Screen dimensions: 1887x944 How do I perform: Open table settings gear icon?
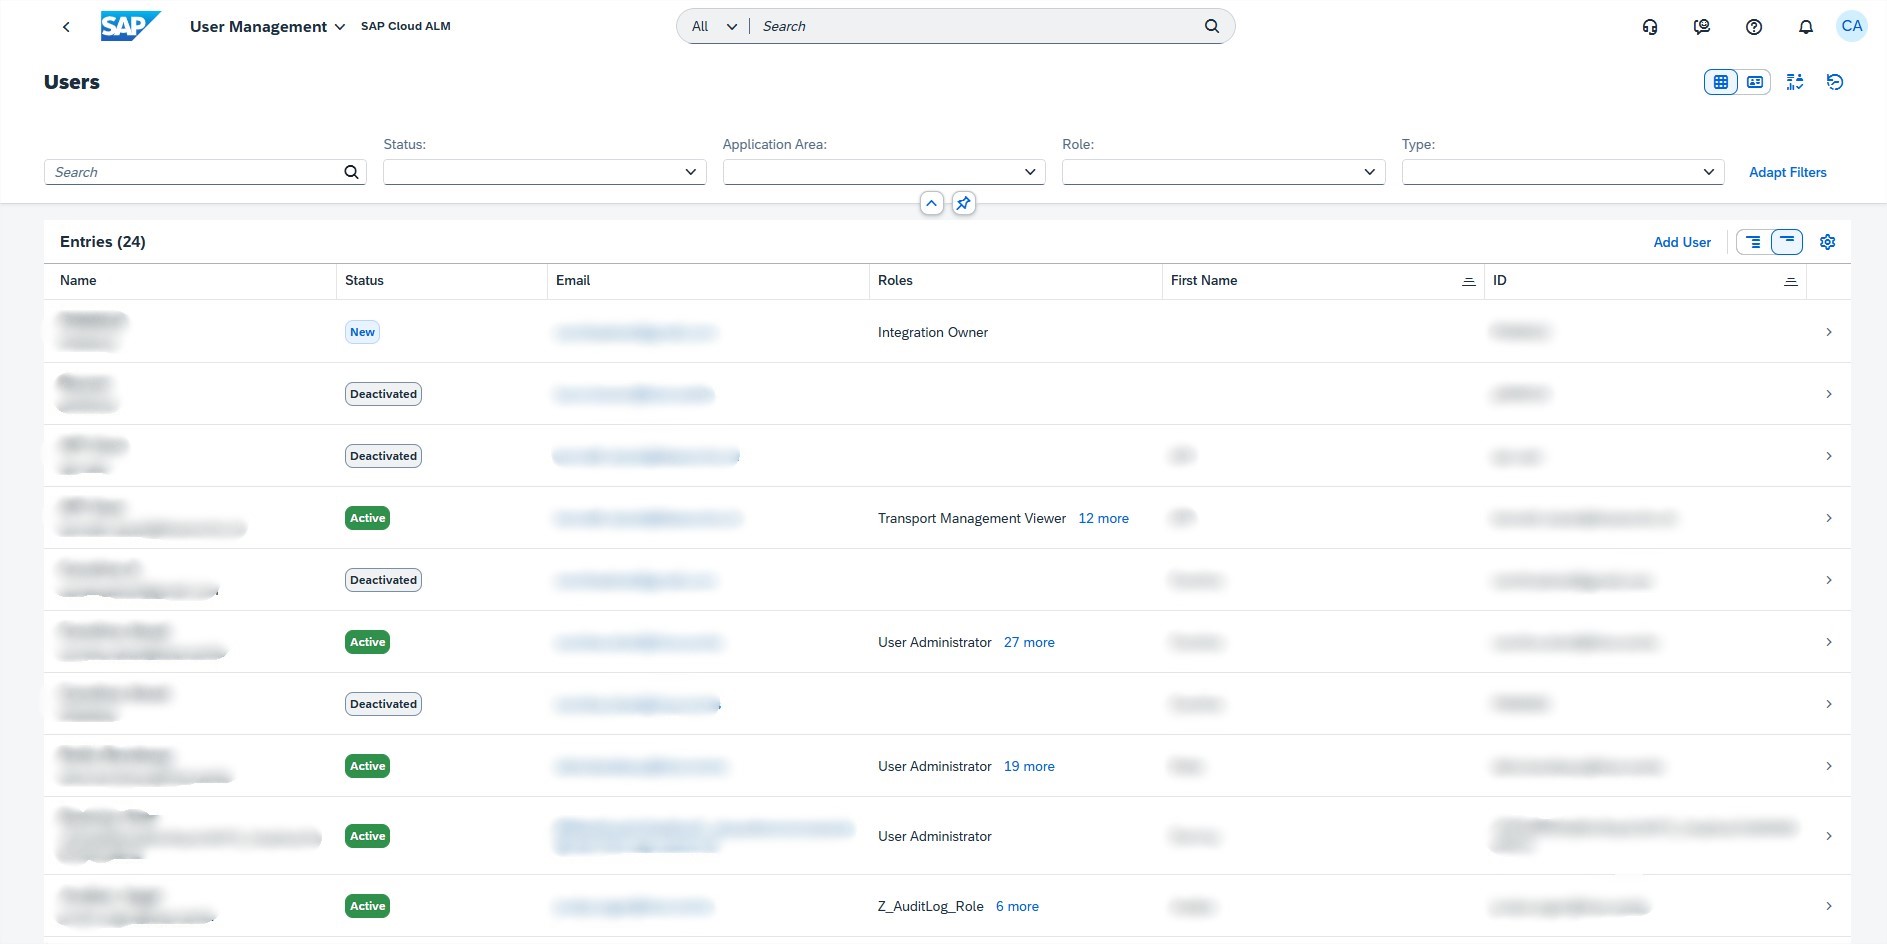click(1828, 242)
